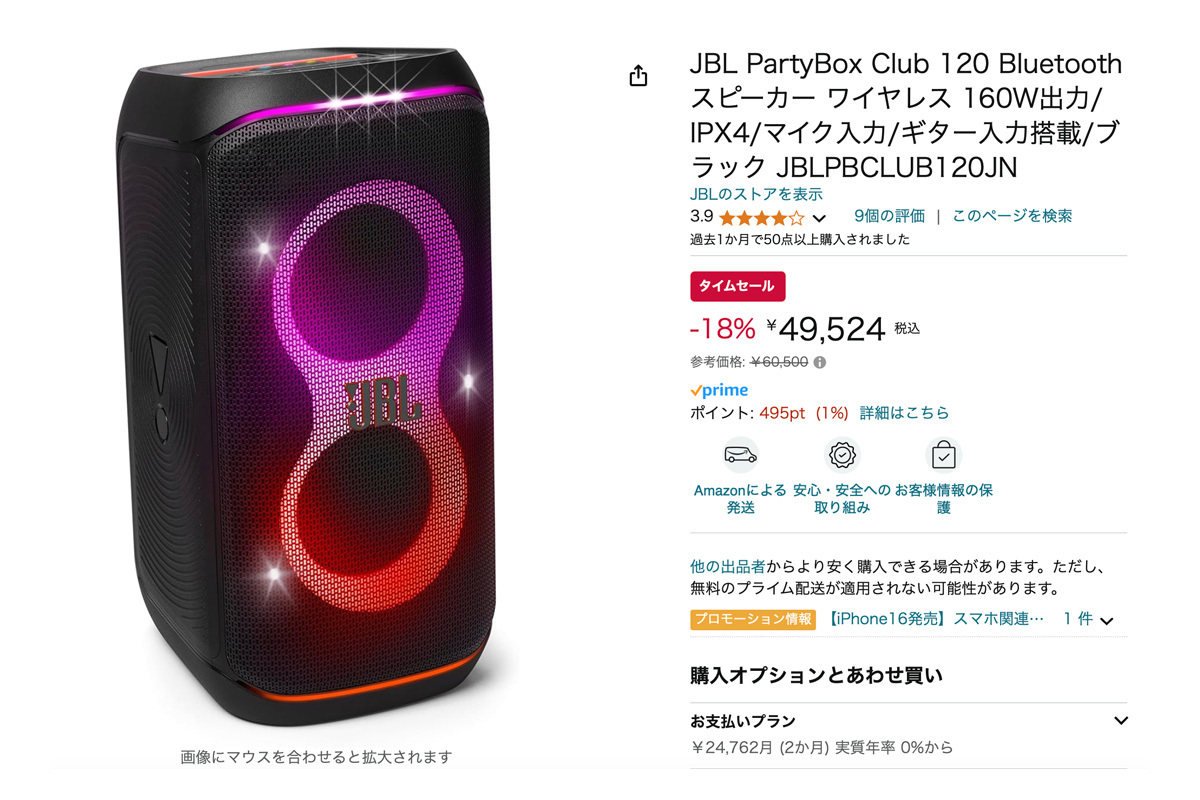Screen dimensions: 1200x800
Task: Open the 9個の評価 reviews link
Action: (889, 216)
